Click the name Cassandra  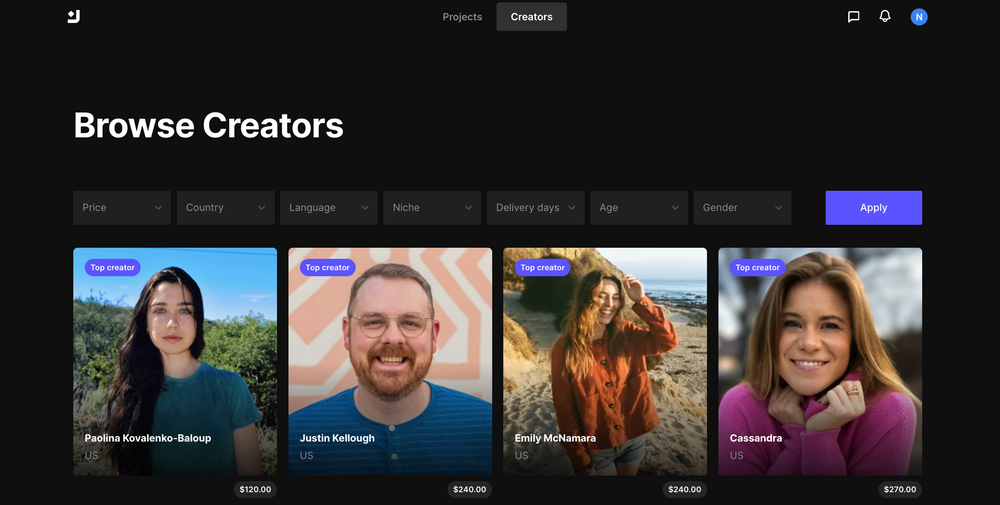[756, 438]
